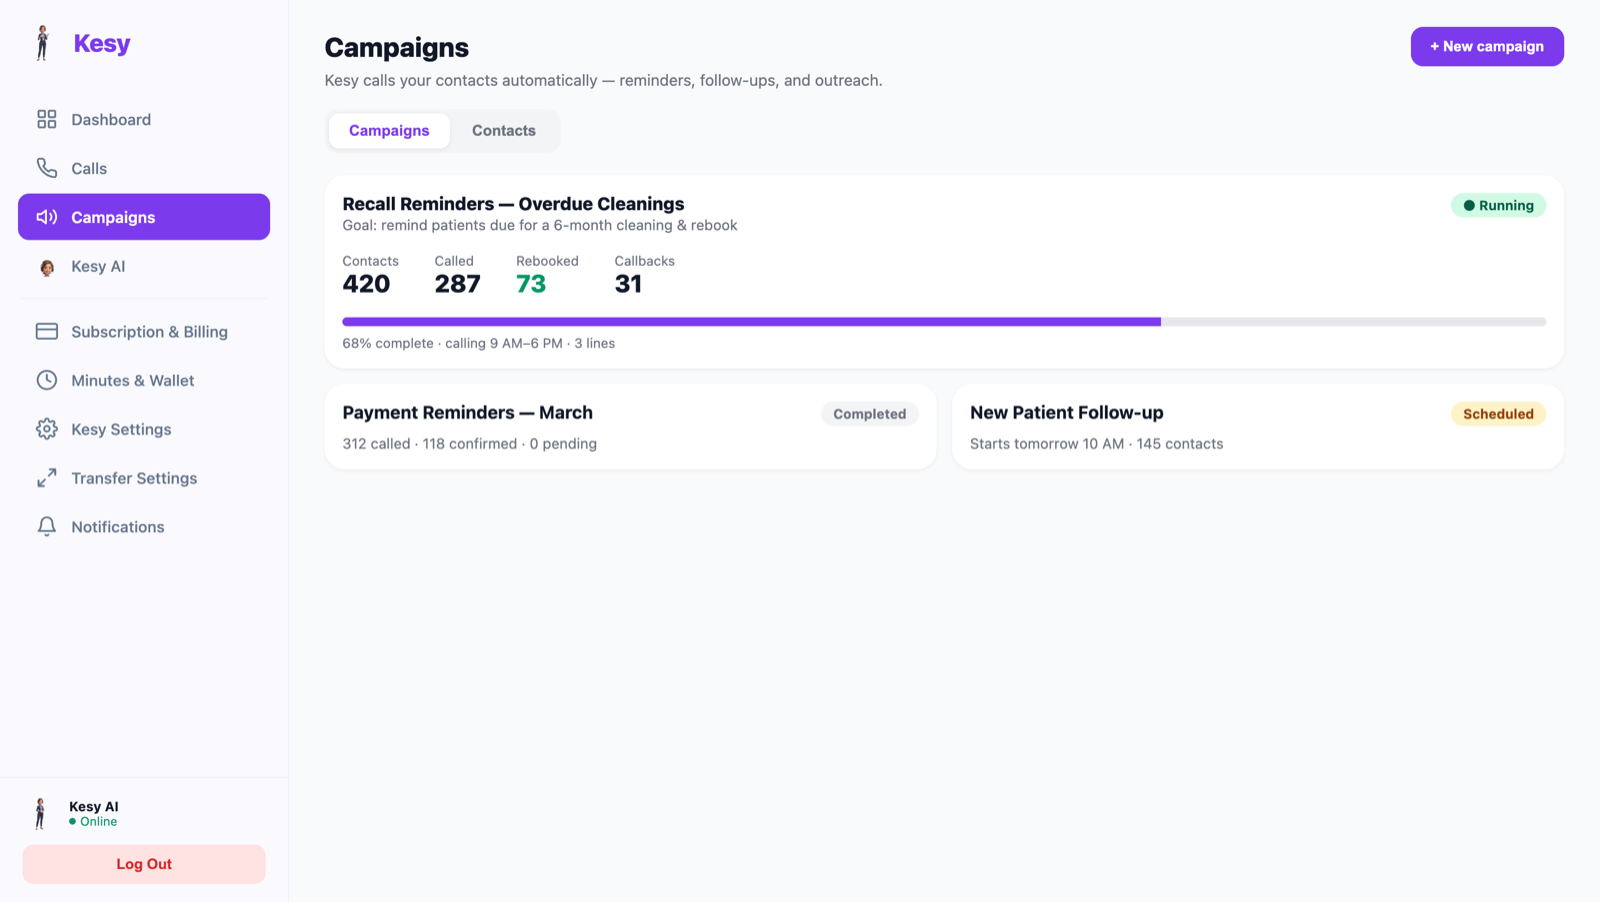
Task: Click the Rebooked count 73
Action: [x=531, y=284]
